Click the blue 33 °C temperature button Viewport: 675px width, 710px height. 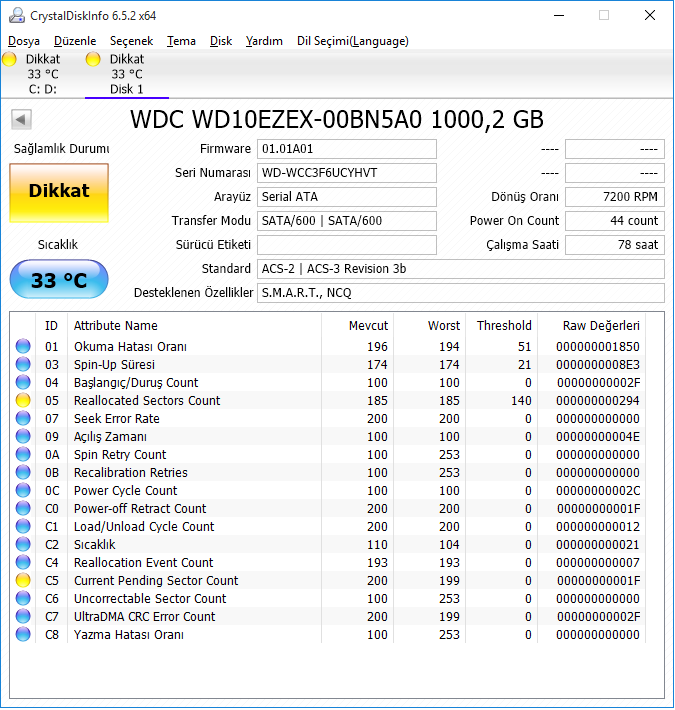[59, 279]
